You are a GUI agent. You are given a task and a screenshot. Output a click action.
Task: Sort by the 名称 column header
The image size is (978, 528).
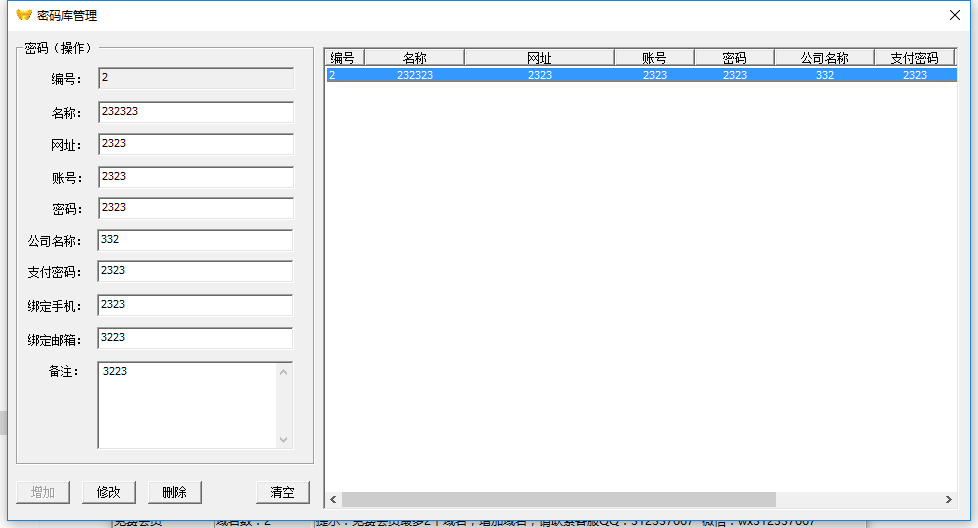point(414,58)
